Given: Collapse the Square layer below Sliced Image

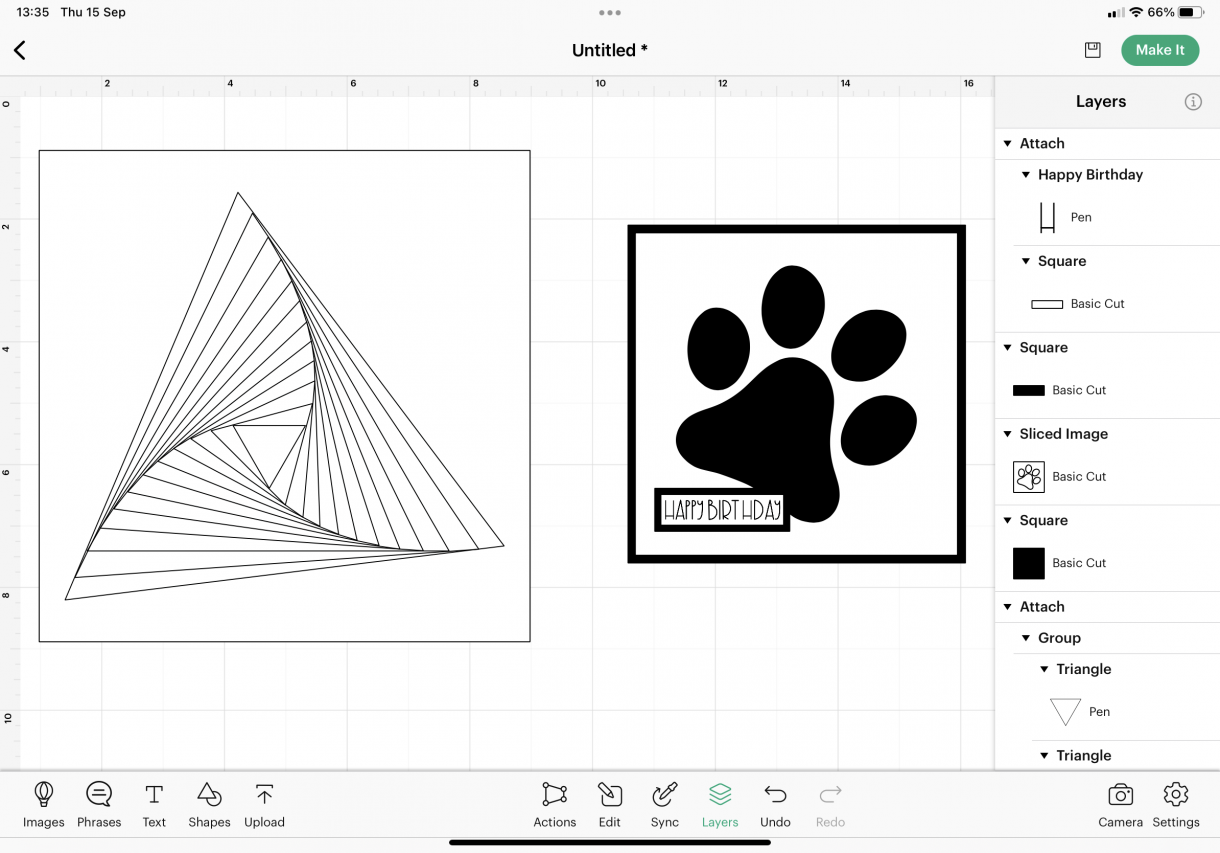Looking at the screenshot, I should tap(1008, 521).
